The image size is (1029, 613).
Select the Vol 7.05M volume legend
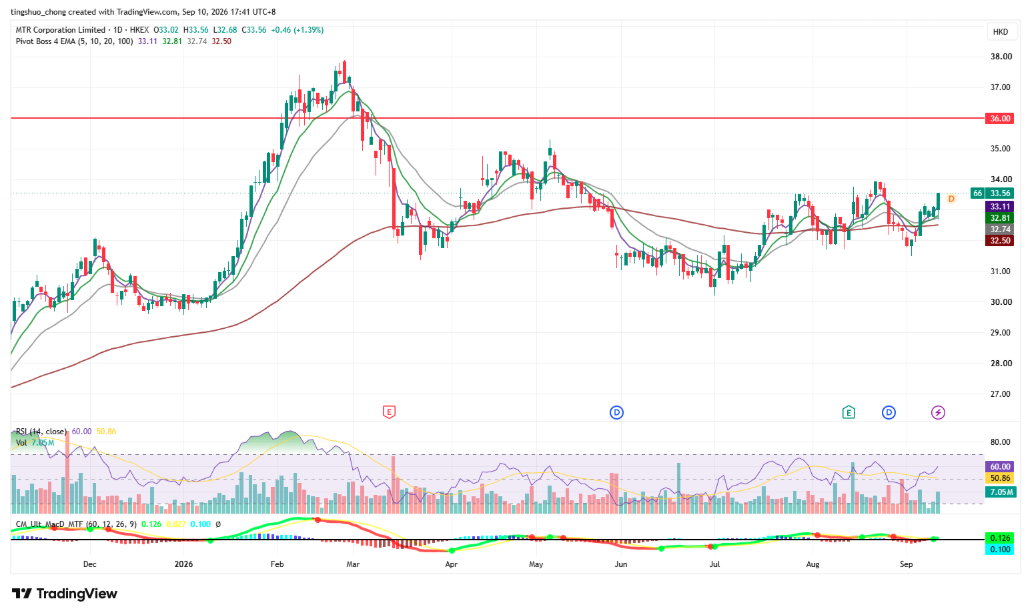click(x=35, y=442)
